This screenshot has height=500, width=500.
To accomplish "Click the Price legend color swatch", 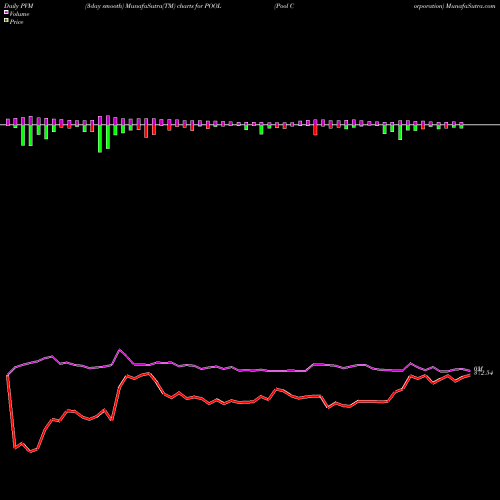I will click(x=6, y=21).
